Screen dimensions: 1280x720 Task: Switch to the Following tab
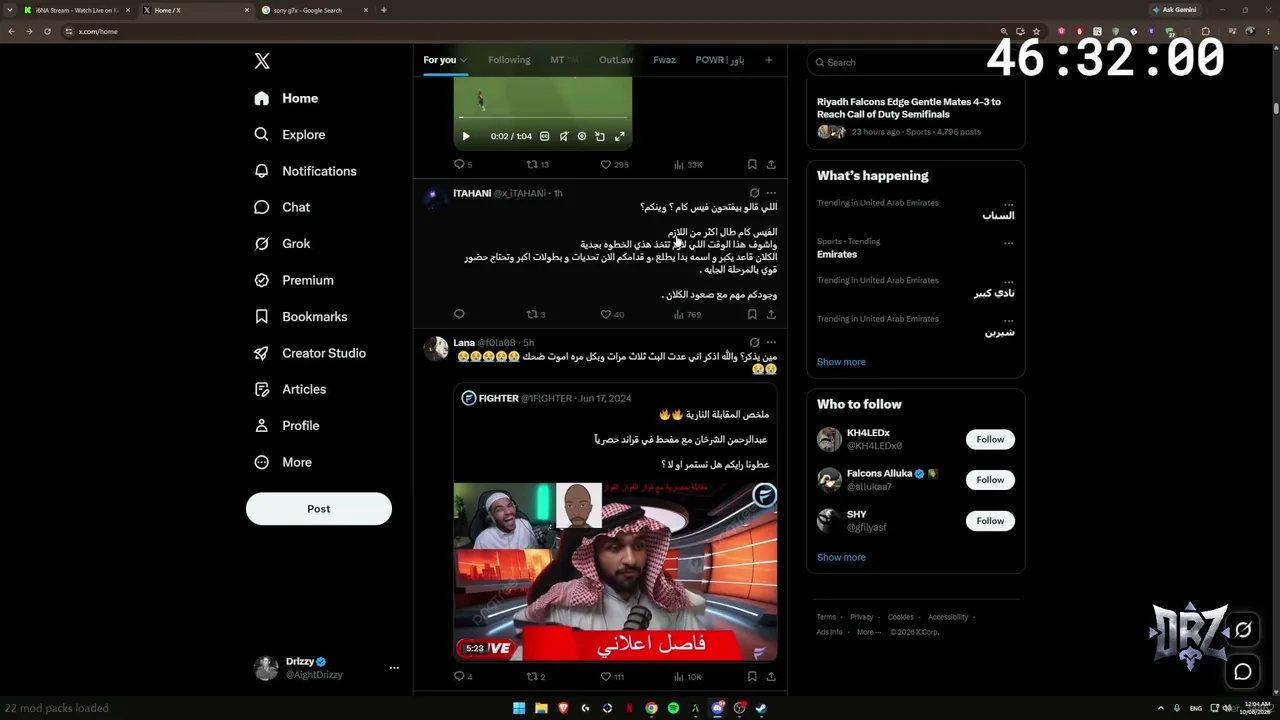509,60
